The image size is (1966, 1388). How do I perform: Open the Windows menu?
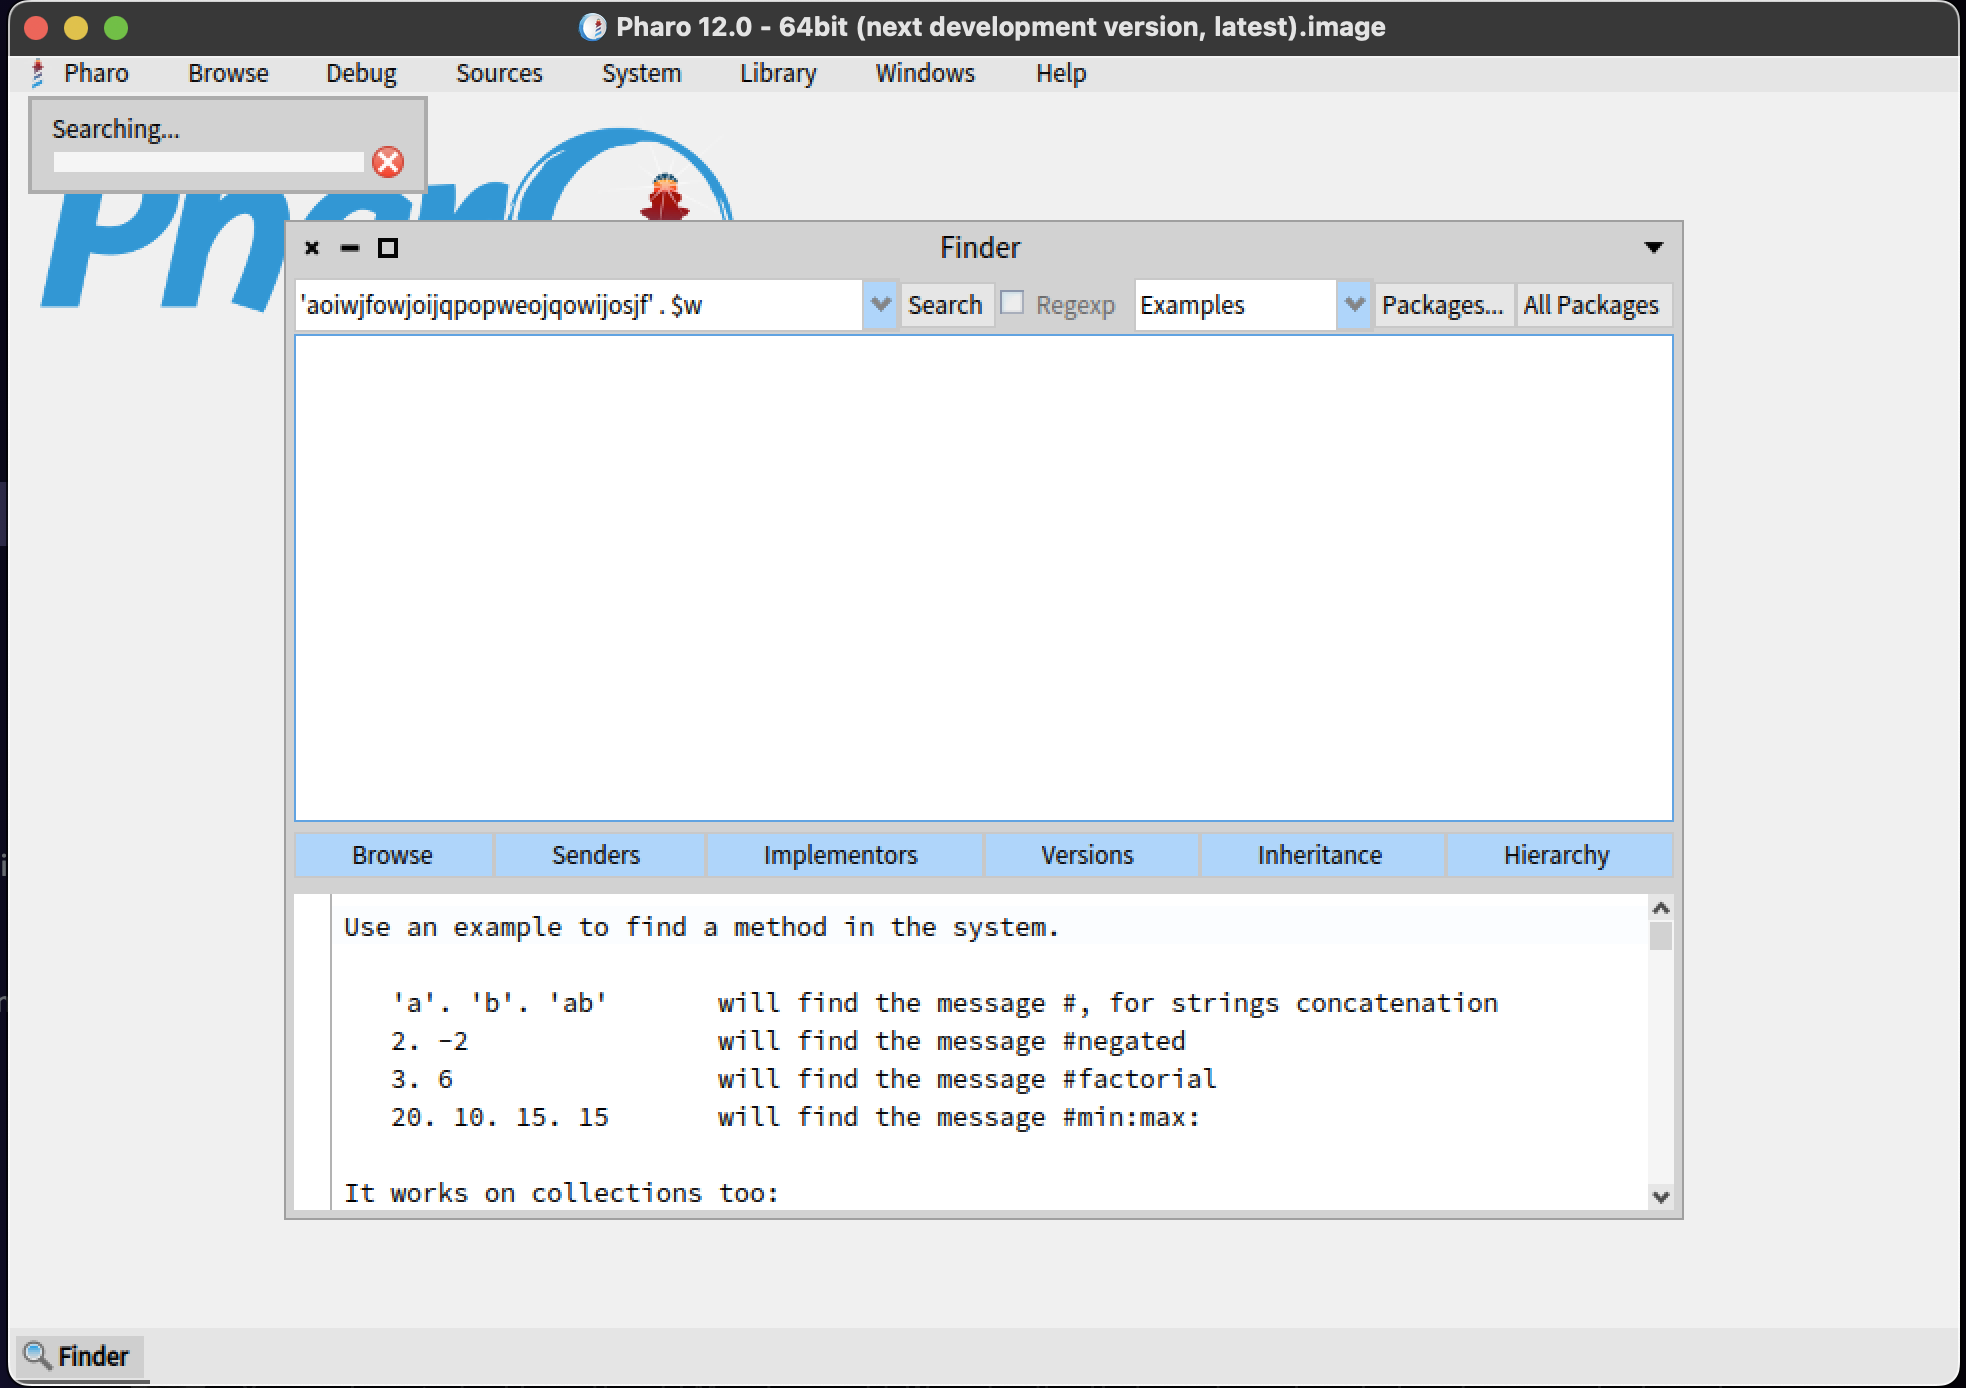[924, 73]
